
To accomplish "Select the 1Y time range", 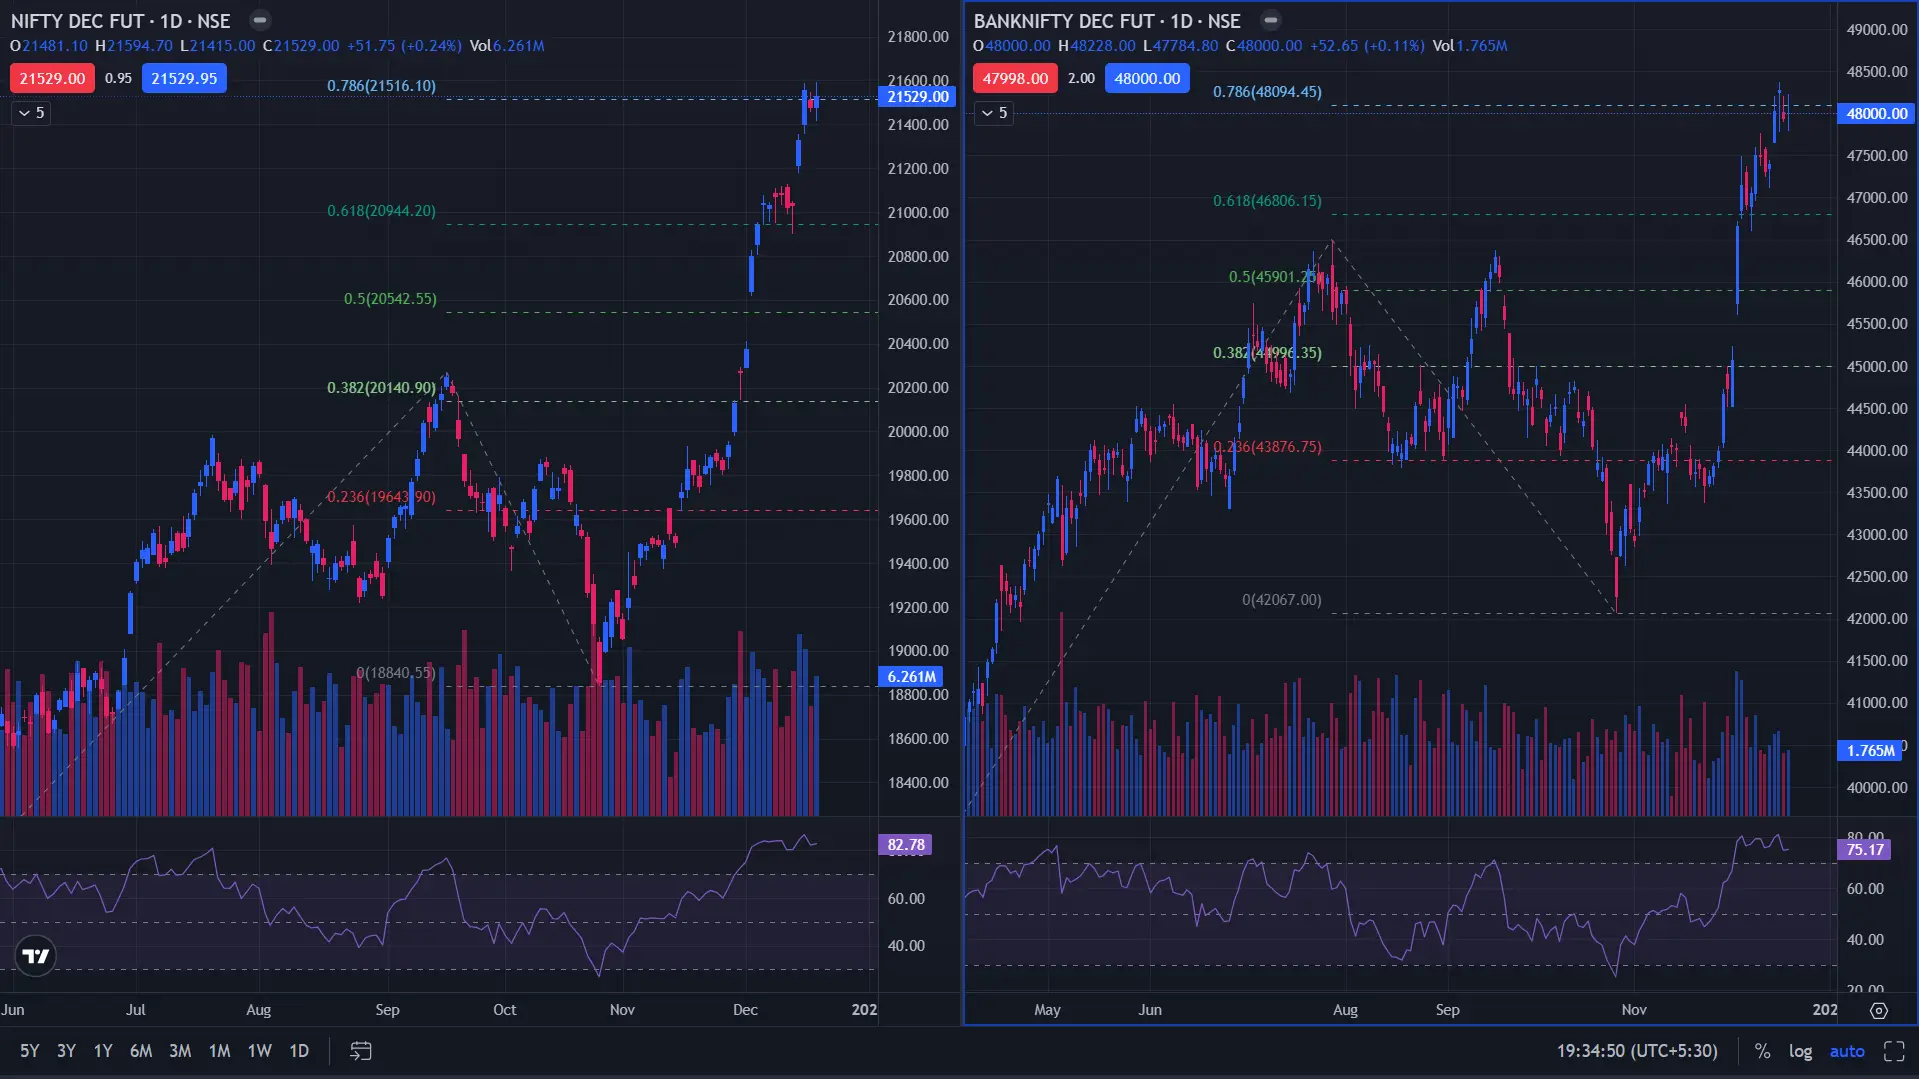I will 103,1051.
